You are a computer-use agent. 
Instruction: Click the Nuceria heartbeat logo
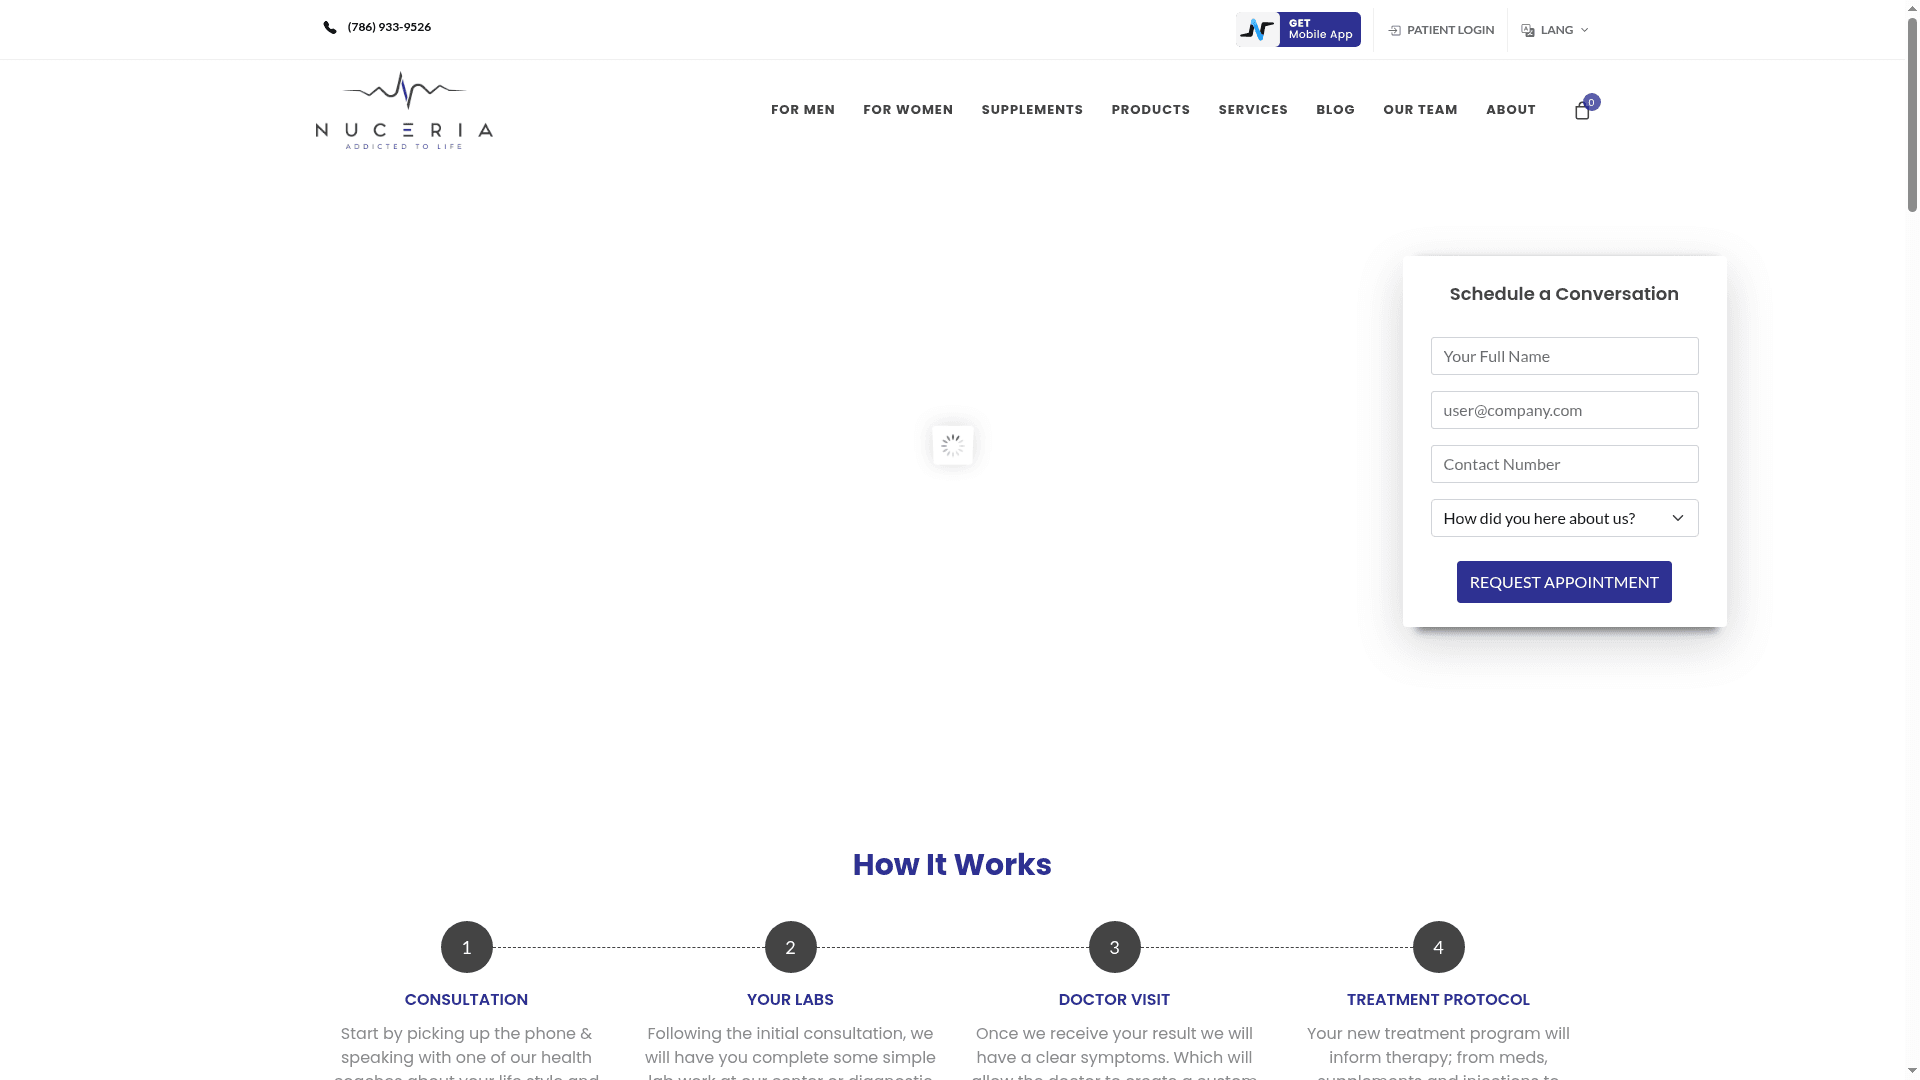click(403, 109)
